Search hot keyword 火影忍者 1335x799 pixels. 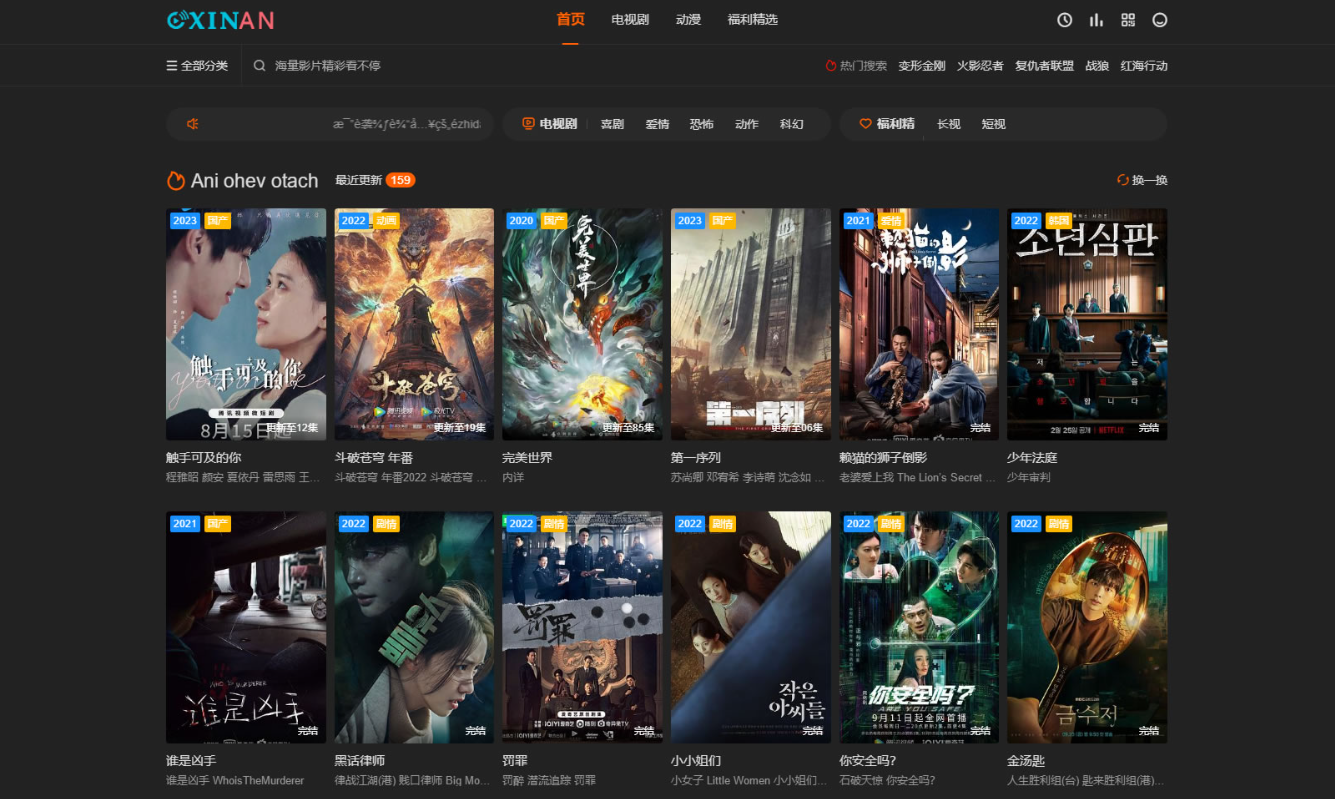[980, 66]
